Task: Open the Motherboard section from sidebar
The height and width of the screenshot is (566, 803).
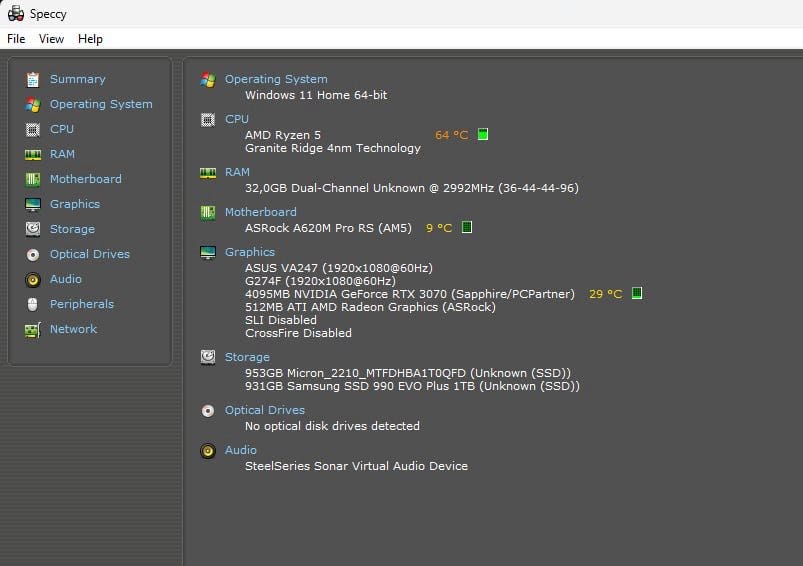Action: [x=86, y=179]
